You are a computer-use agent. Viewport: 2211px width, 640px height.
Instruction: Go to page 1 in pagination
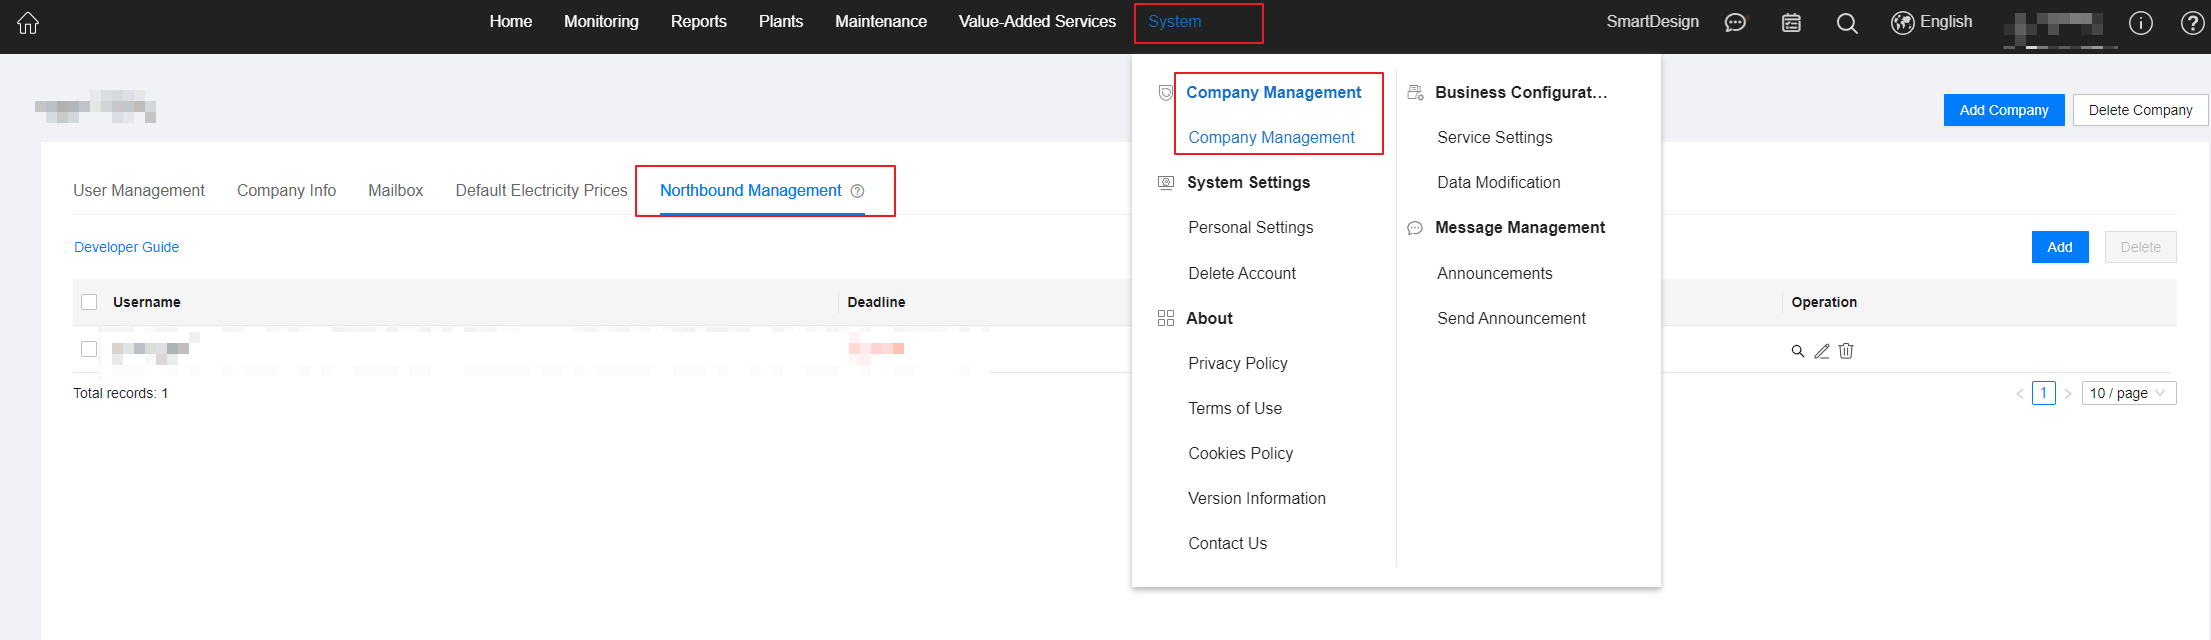(2043, 393)
